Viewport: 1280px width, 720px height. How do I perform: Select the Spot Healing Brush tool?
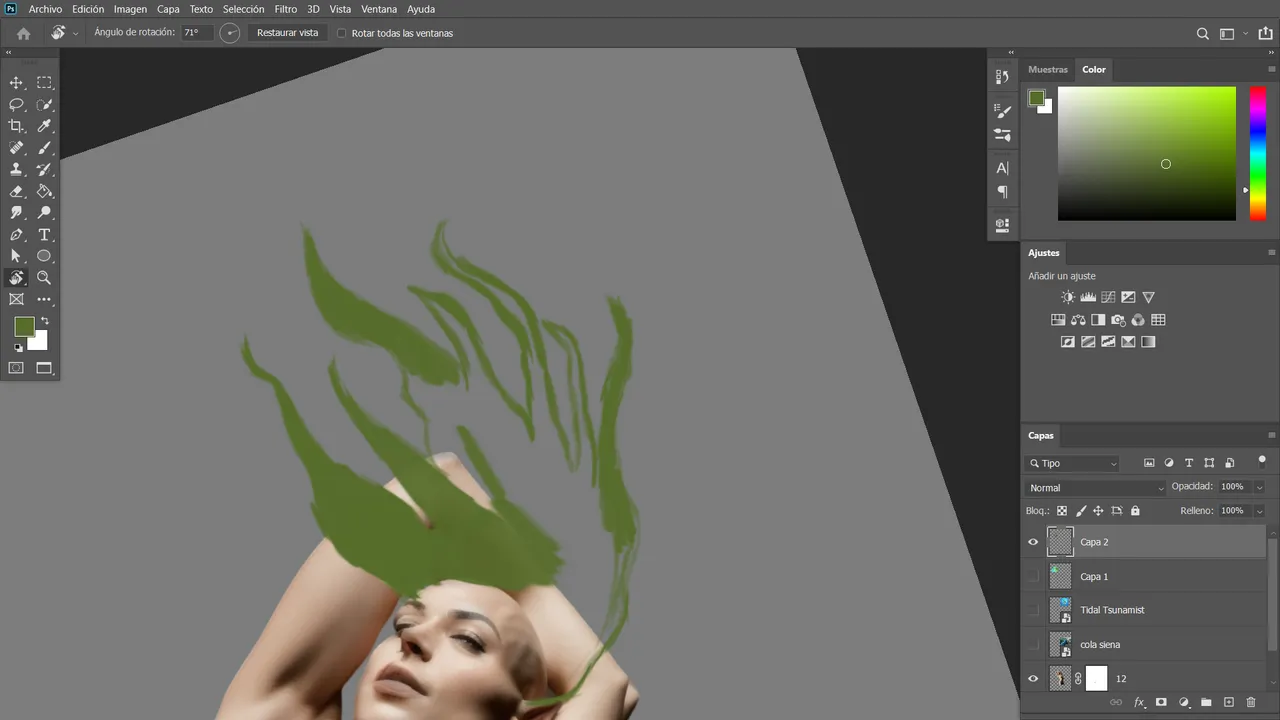[x=16, y=148]
